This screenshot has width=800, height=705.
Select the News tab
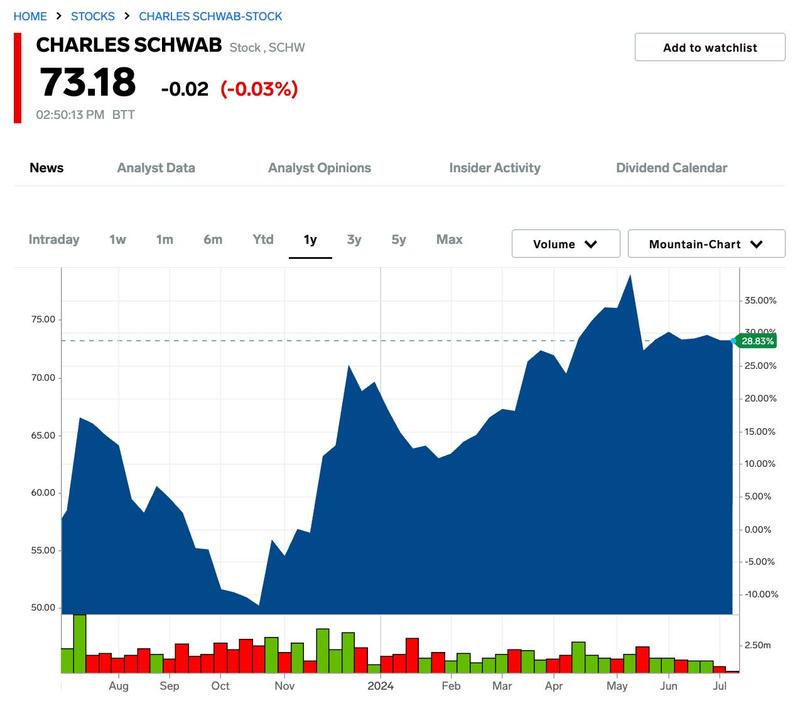46,168
